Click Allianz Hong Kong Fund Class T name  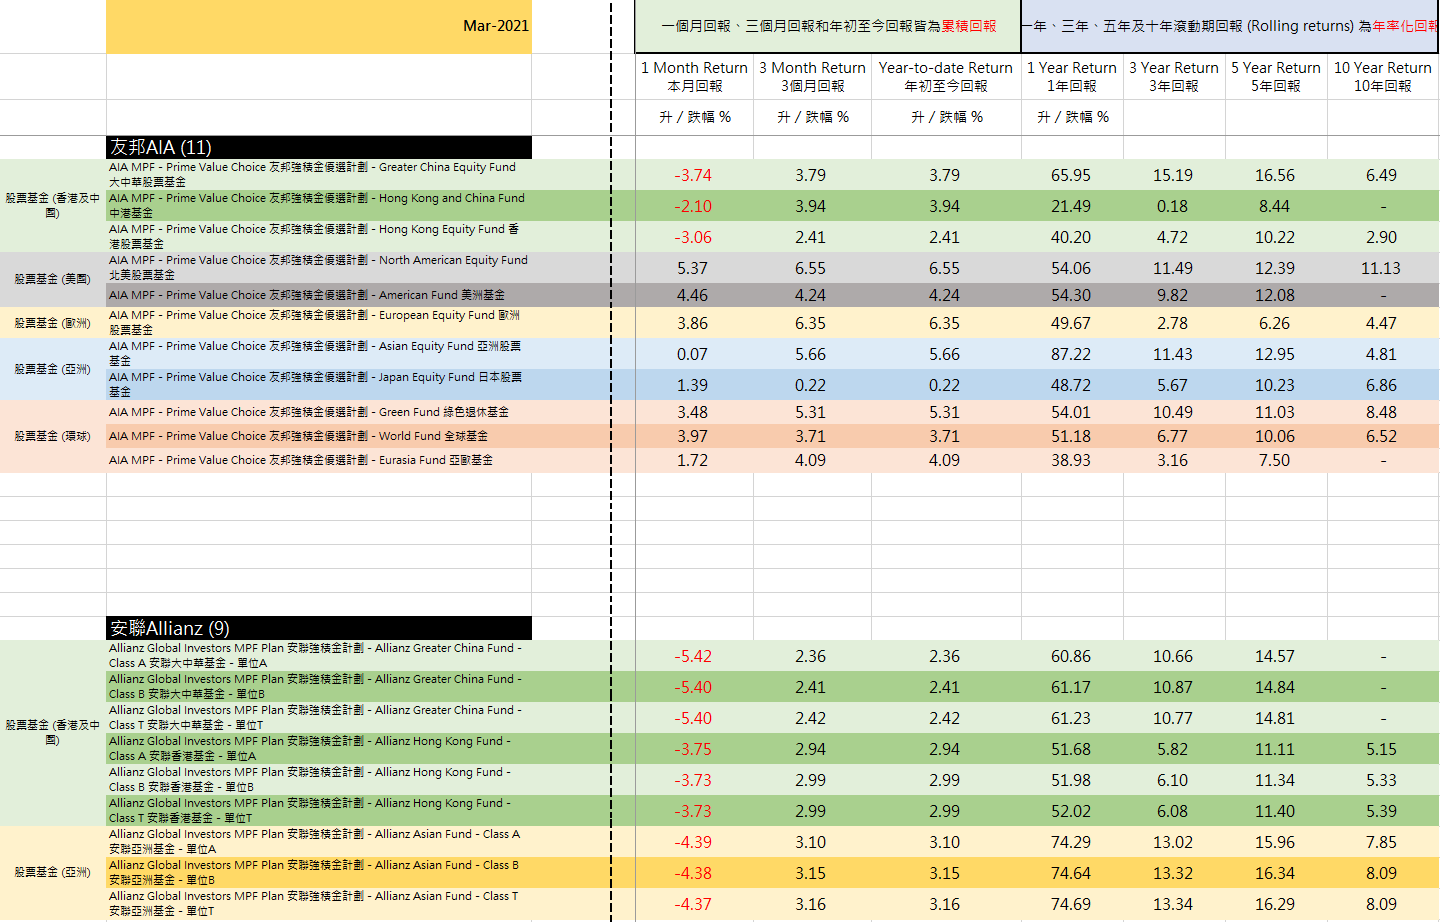(x=319, y=811)
